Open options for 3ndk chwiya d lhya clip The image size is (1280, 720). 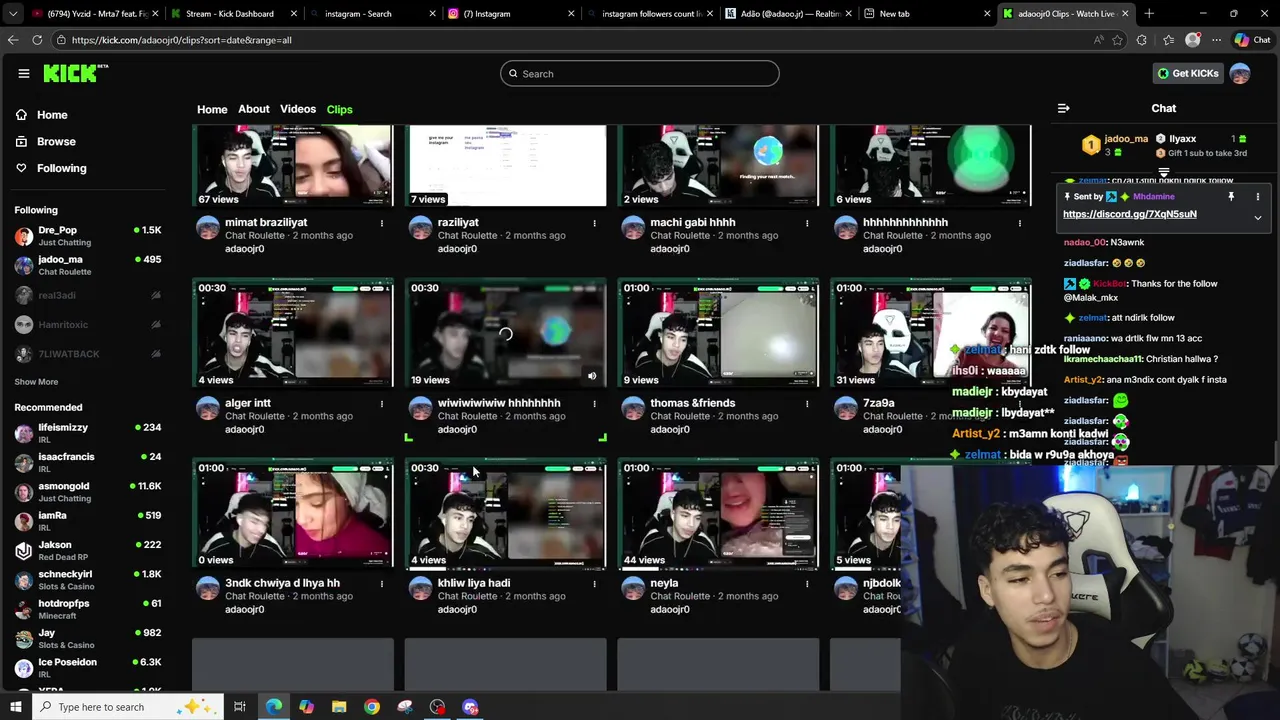coord(381,583)
